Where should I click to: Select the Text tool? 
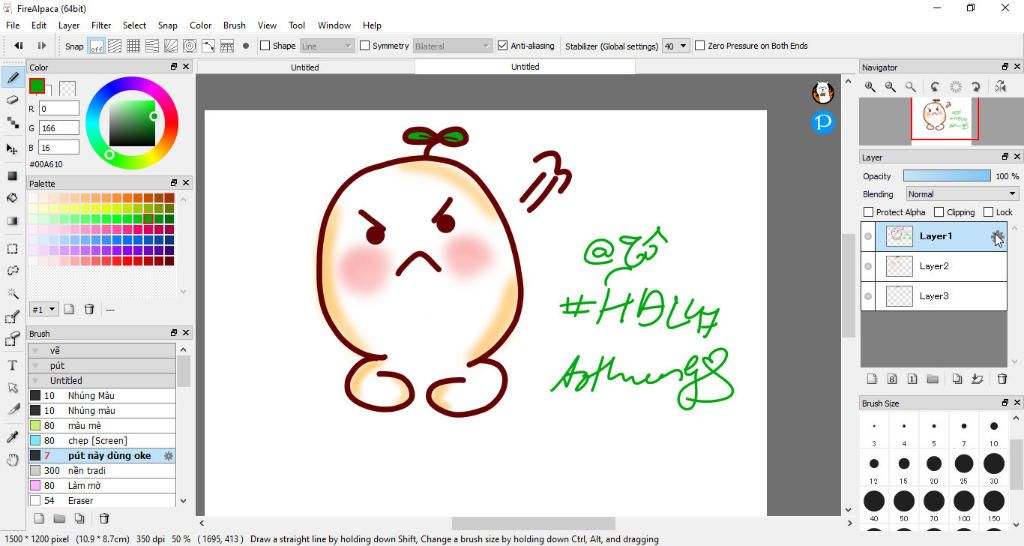(12, 365)
